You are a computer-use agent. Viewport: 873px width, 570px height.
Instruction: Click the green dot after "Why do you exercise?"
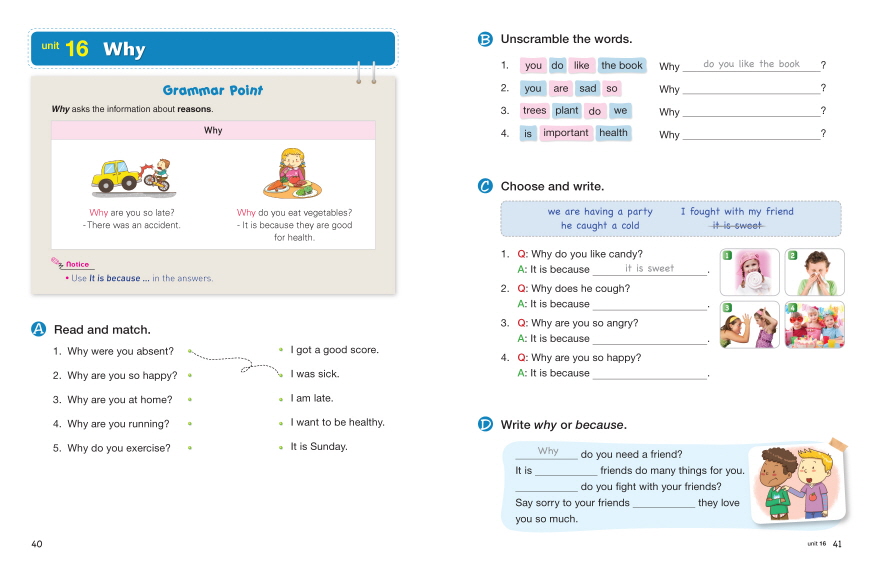point(189,449)
